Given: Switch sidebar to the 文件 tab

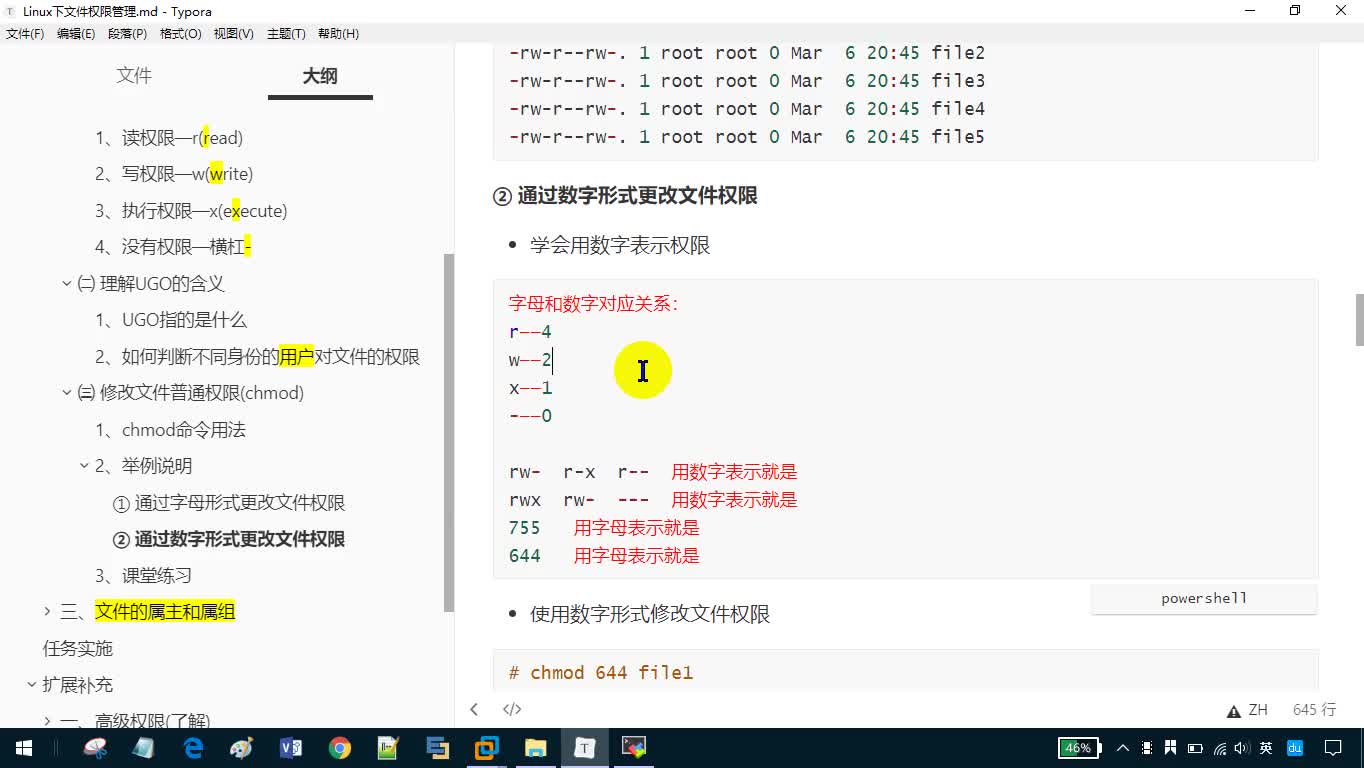Looking at the screenshot, I should click(x=134, y=76).
